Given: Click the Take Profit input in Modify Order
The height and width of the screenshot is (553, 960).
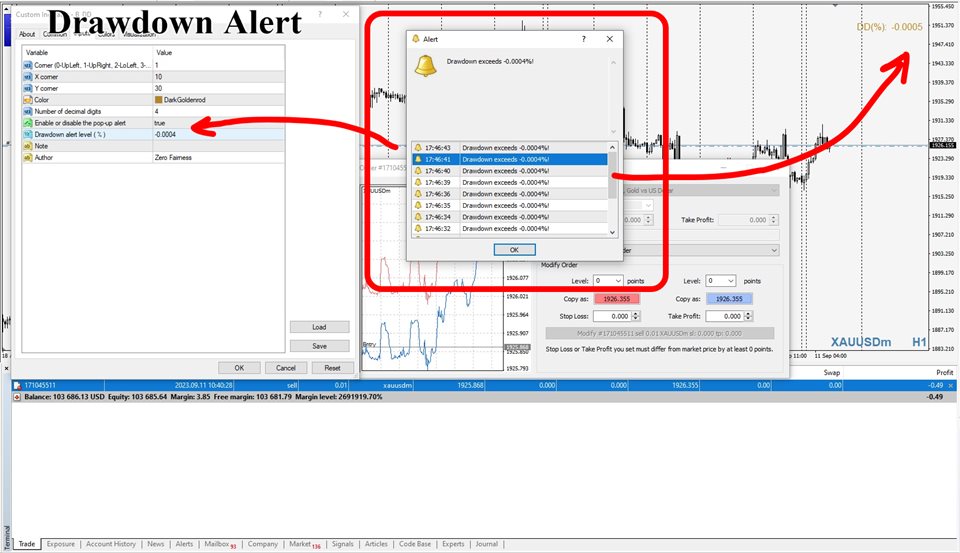Looking at the screenshot, I should pos(725,316).
